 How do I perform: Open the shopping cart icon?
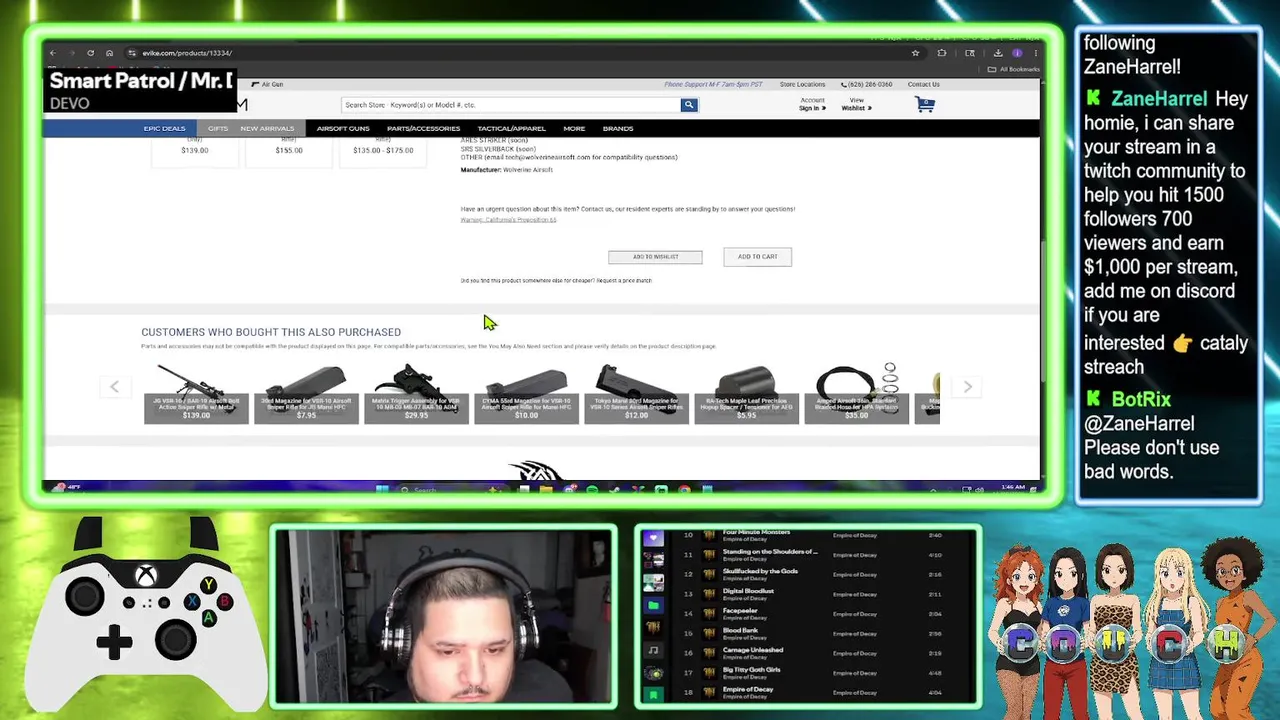[925, 104]
